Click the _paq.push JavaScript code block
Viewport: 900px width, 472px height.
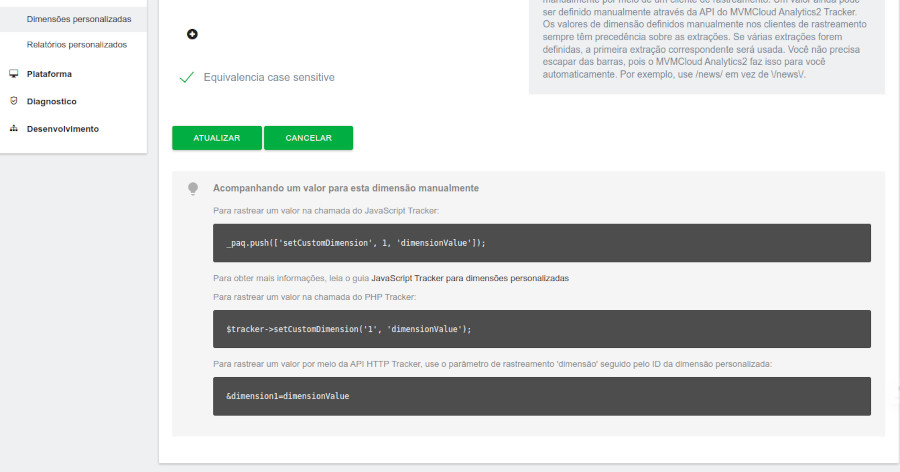tap(541, 243)
